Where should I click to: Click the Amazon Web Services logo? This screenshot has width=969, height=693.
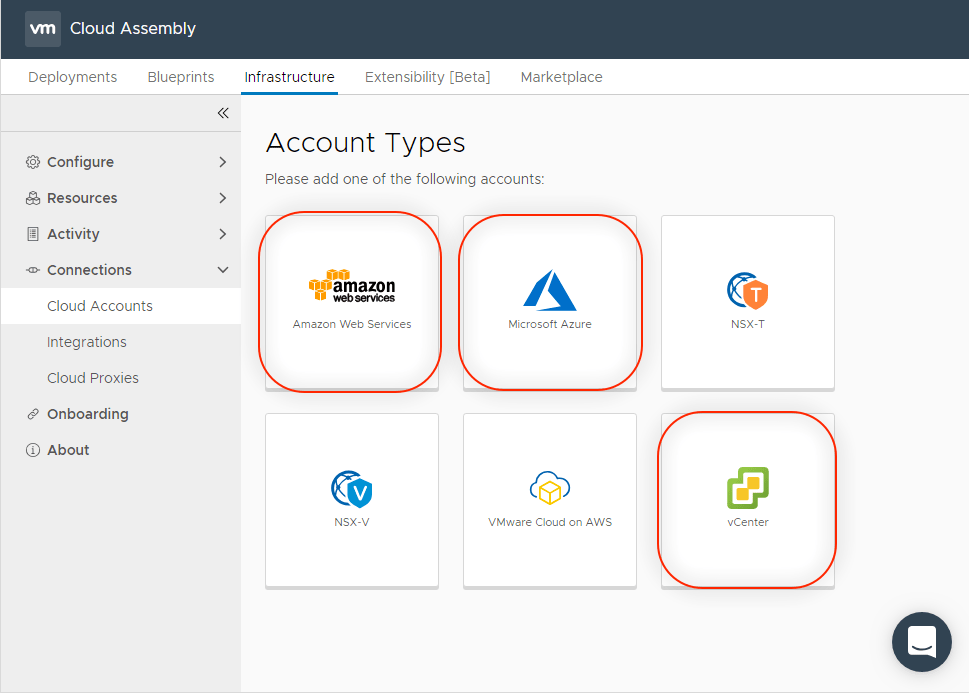352,286
